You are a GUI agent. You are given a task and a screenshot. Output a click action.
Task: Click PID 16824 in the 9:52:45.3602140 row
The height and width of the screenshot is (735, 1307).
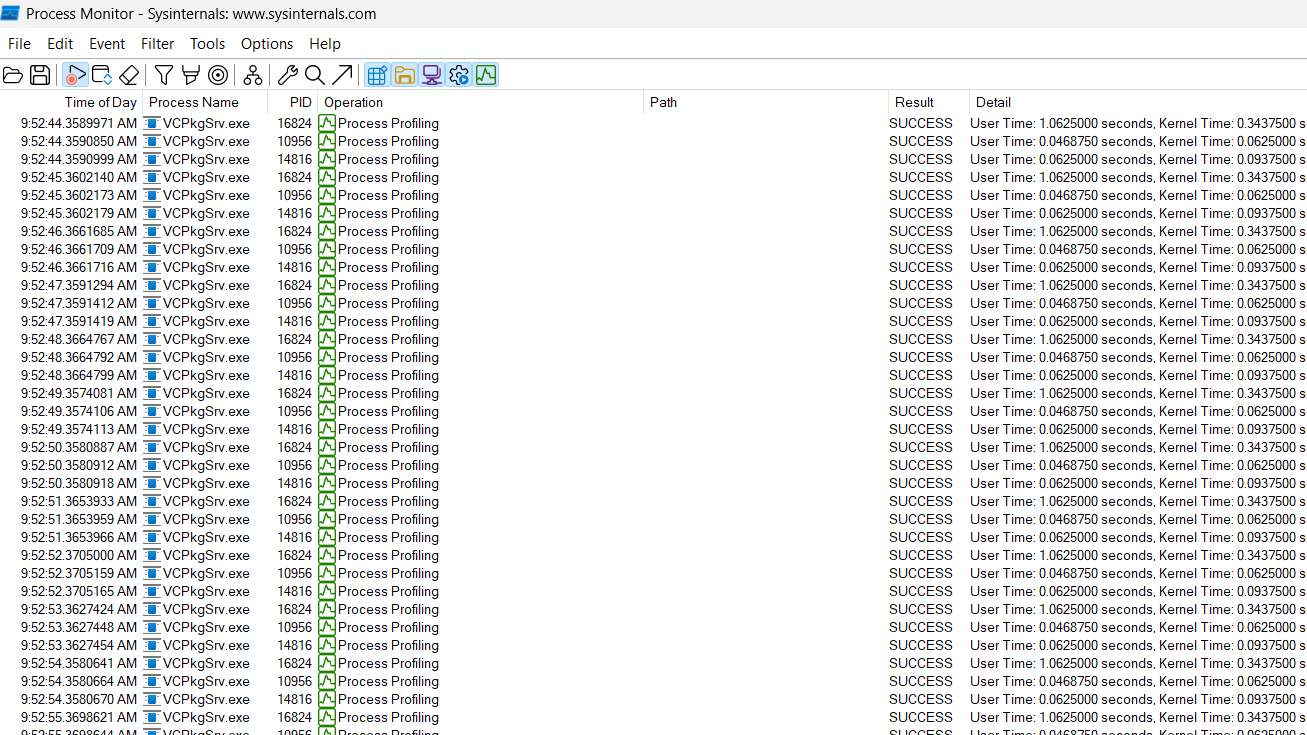pos(295,177)
